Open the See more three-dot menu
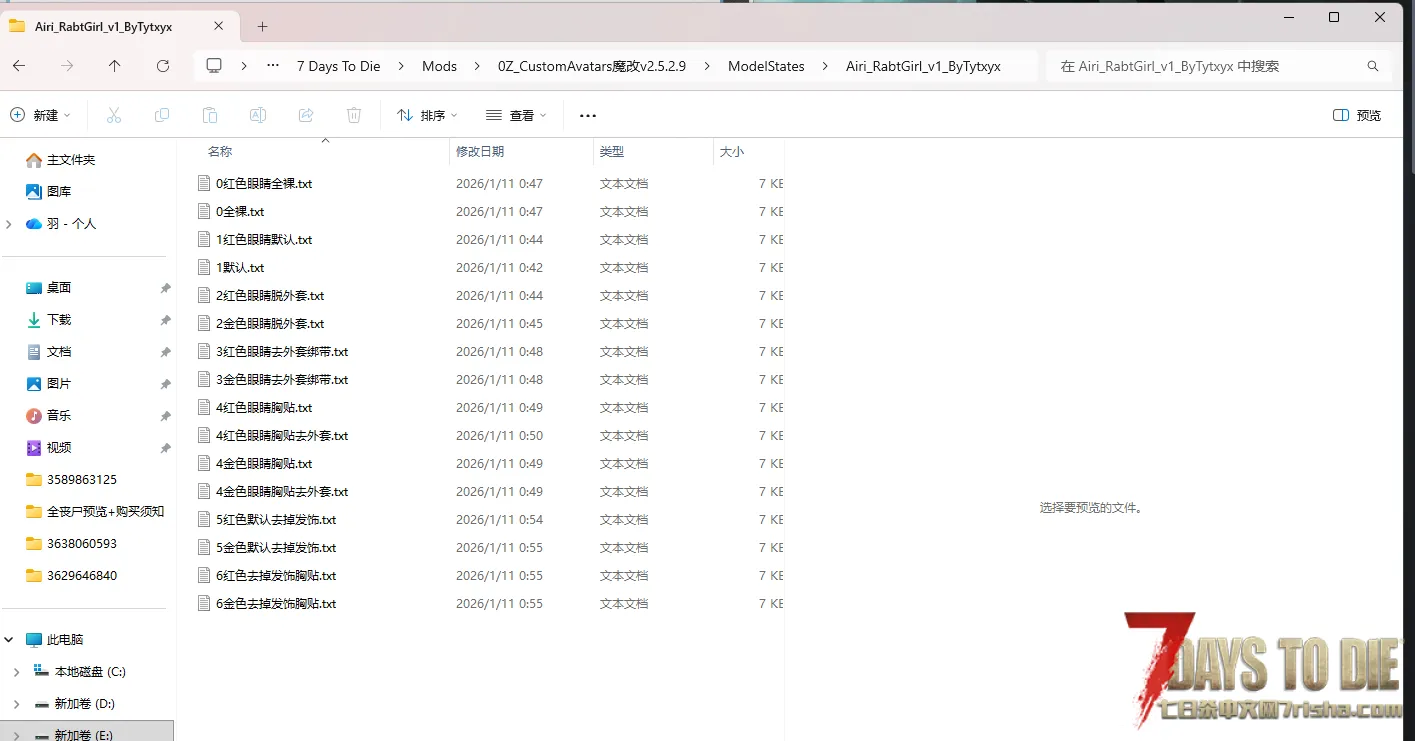Image resolution: width=1415 pixels, height=741 pixels. (x=588, y=116)
